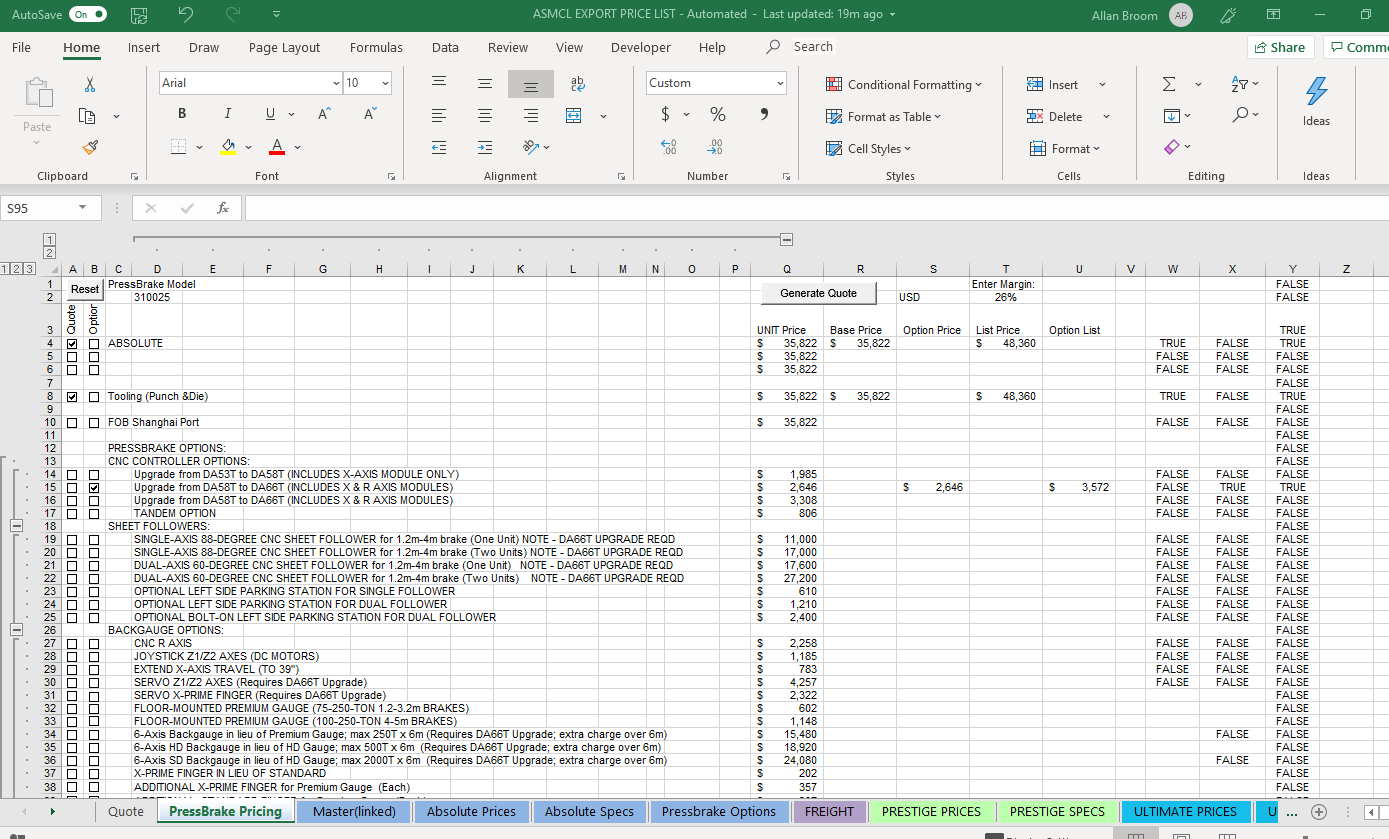Check Option checkbox for TANDEM OPTION row
The width and height of the screenshot is (1389, 839).
[94, 514]
